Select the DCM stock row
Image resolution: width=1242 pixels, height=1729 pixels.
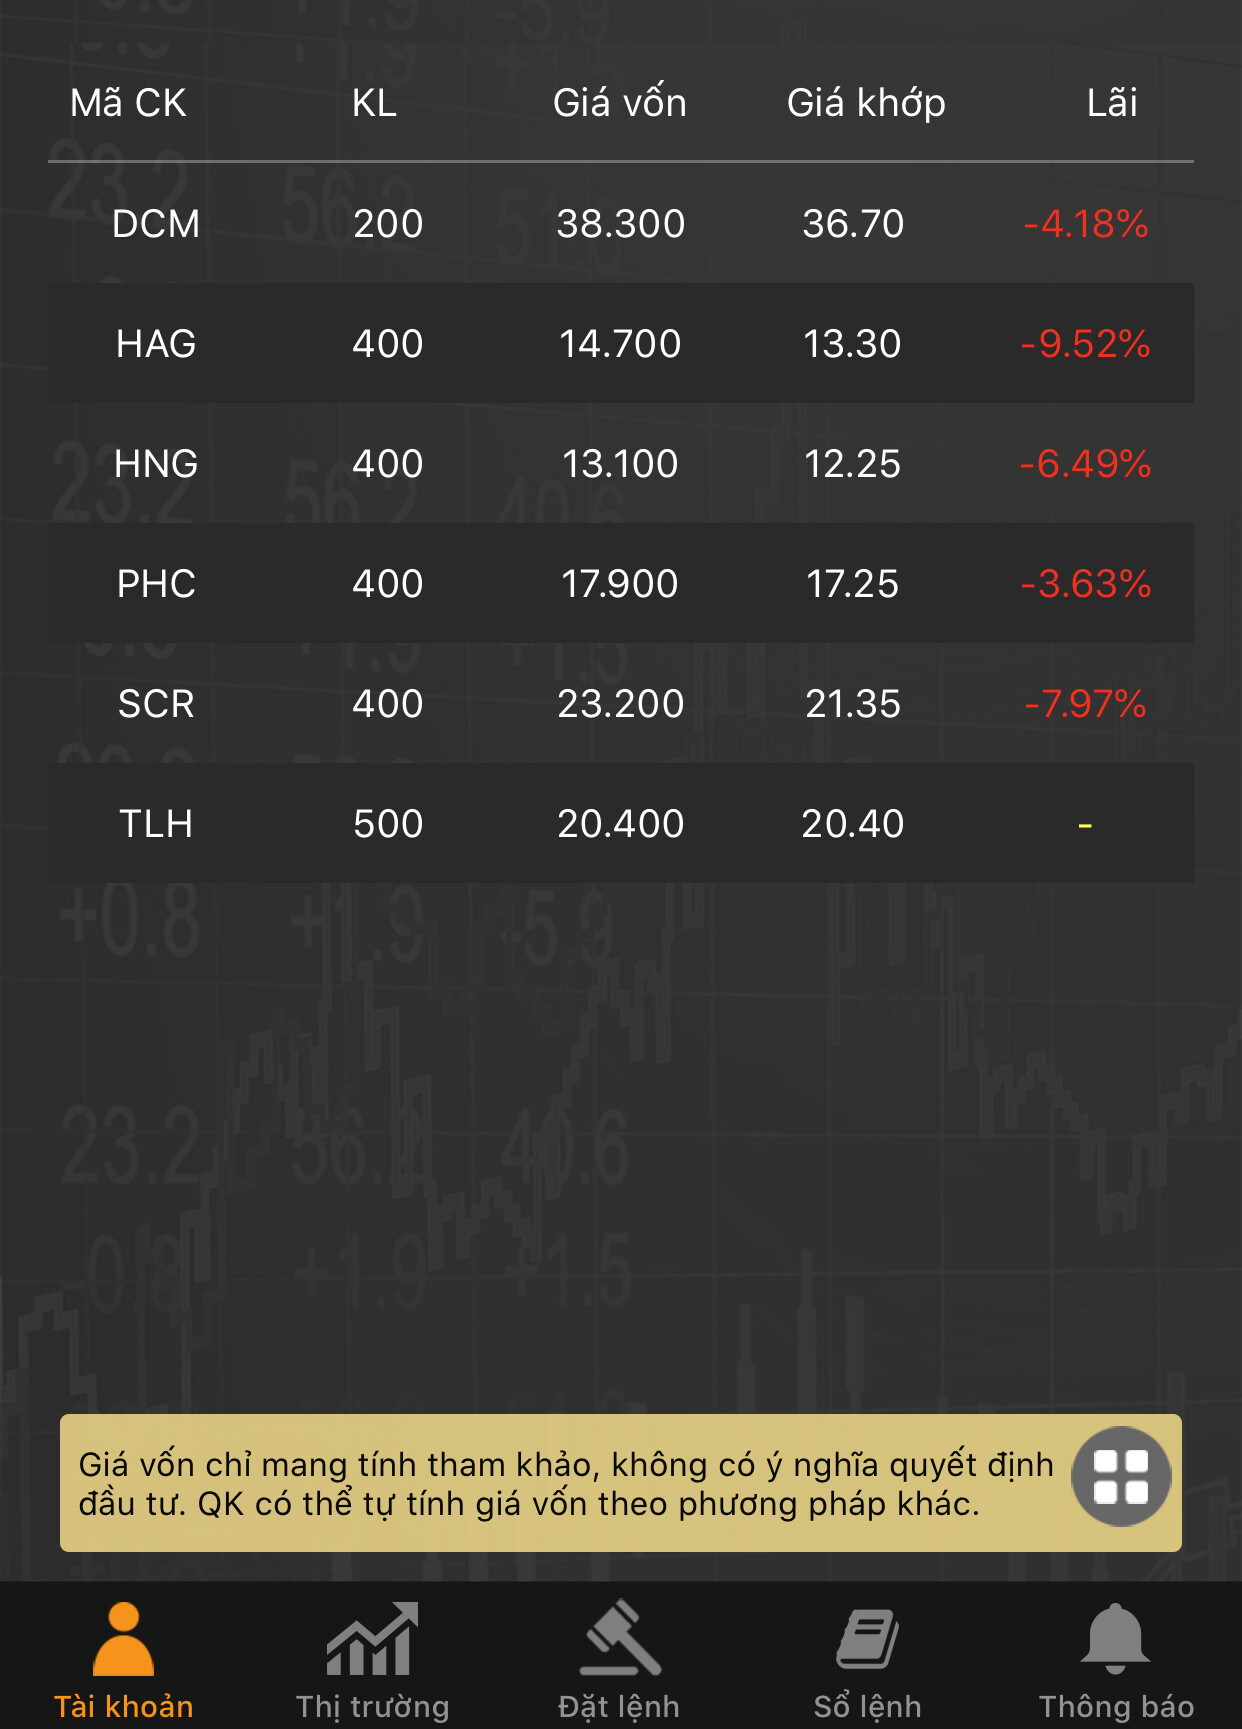pos(620,223)
